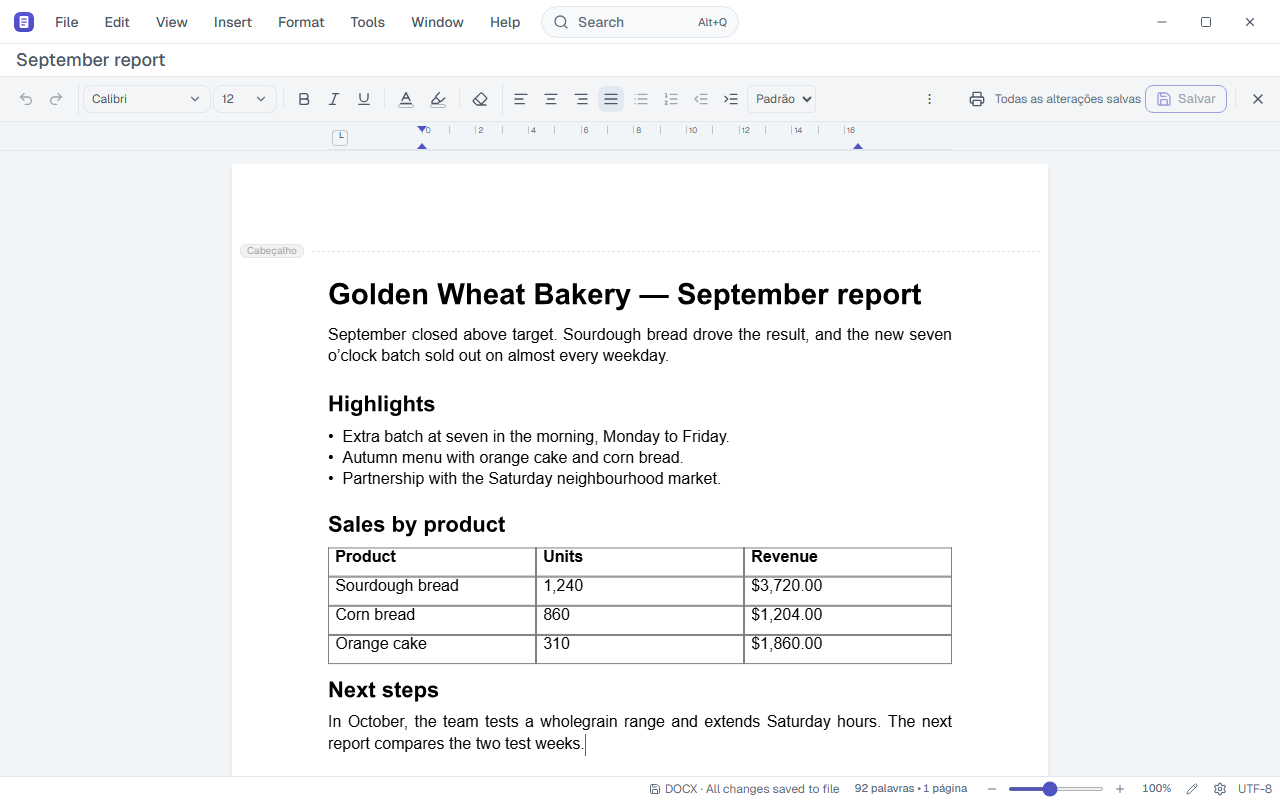Select the right indent marker on ruler
The height and width of the screenshot is (800, 1280).
[858, 146]
